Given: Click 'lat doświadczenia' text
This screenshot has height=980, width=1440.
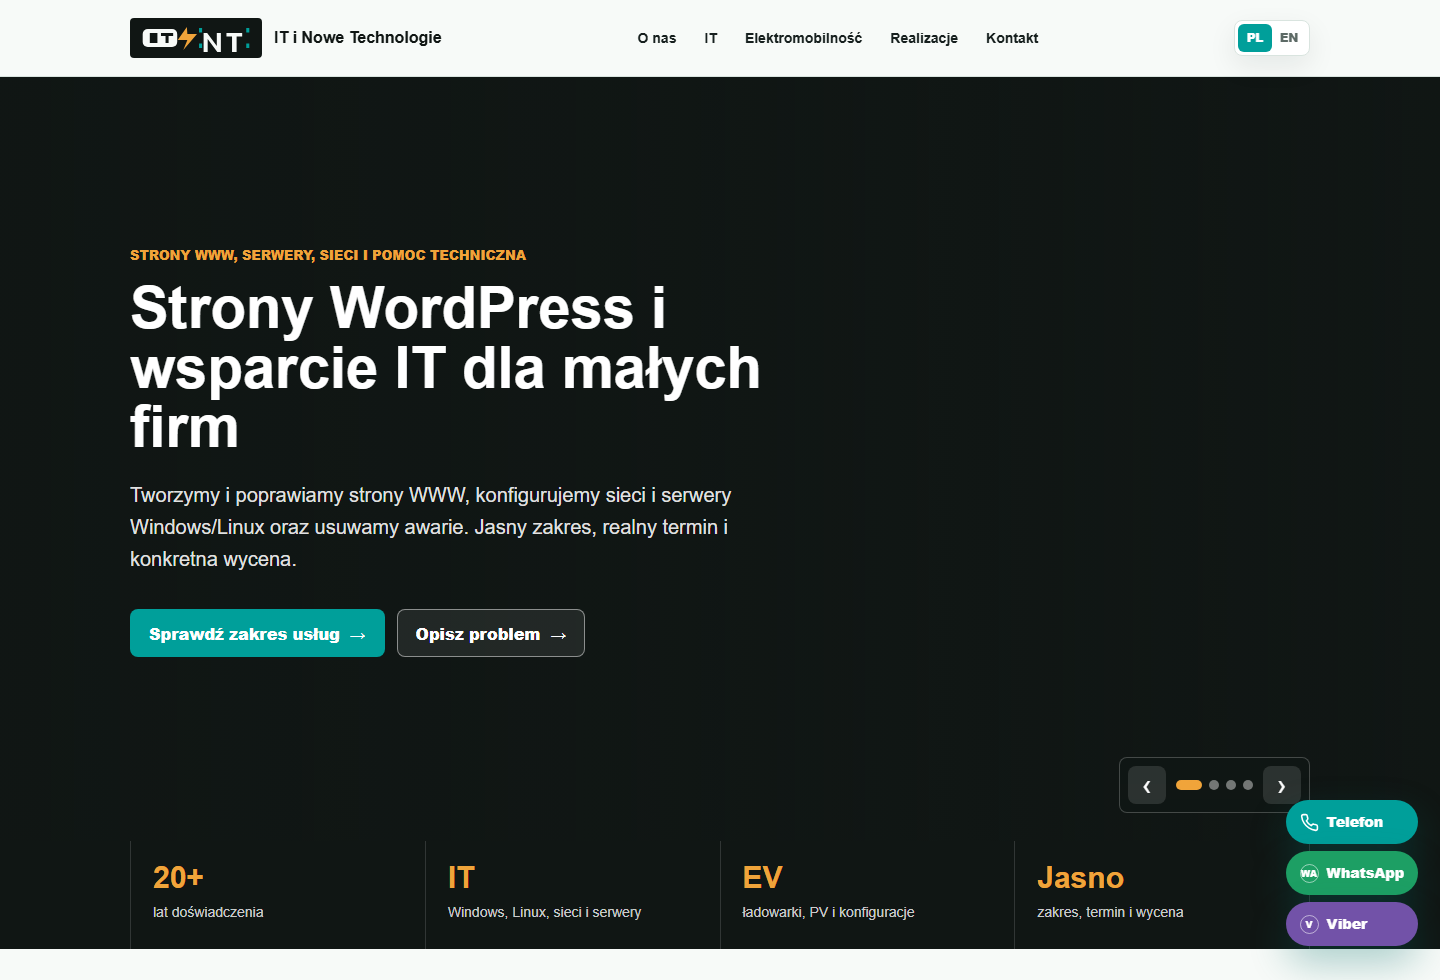Looking at the screenshot, I should (208, 912).
